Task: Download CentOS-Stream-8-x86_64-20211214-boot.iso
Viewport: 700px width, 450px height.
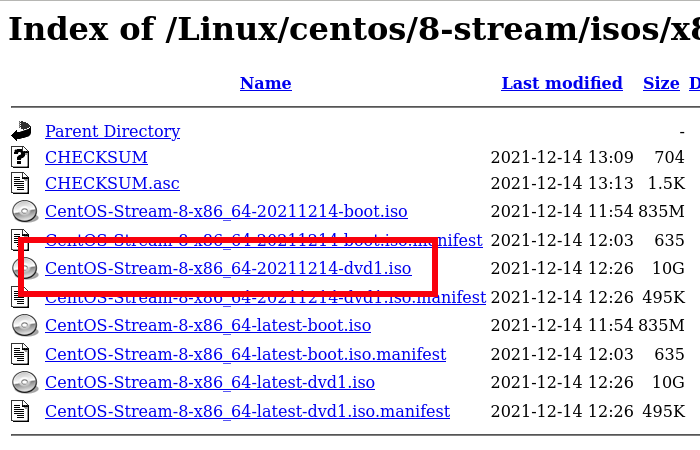Action: (x=226, y=212)
